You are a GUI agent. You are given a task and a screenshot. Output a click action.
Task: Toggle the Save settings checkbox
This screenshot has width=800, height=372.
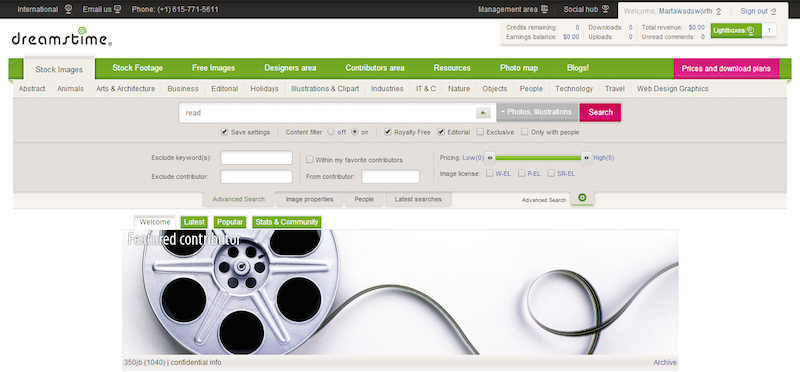point(224,132)
